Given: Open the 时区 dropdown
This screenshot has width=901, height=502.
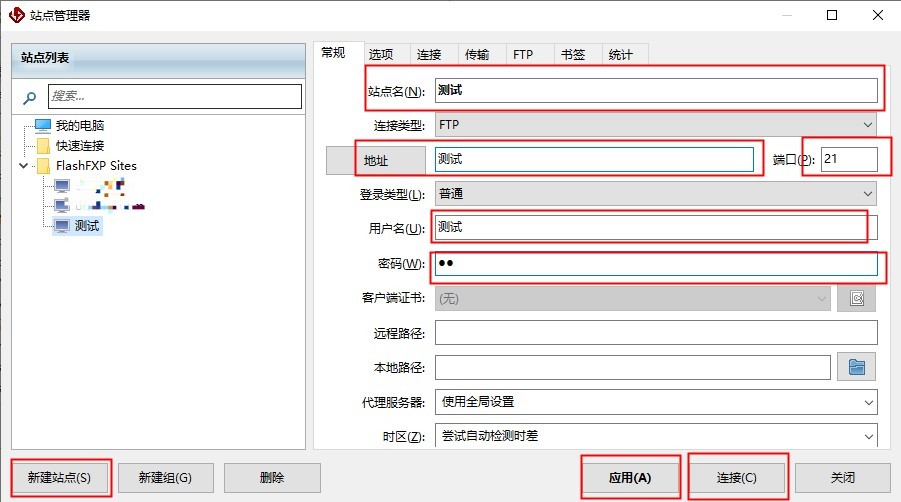Looking at the screenshot, I should click(656, 435).
